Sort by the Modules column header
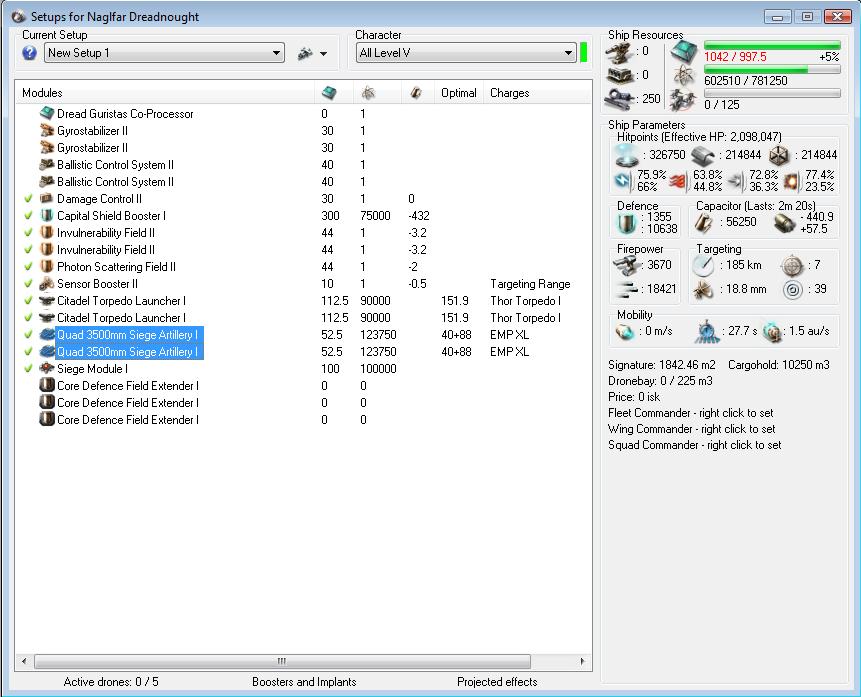861x697 pixels. point(164,93)
